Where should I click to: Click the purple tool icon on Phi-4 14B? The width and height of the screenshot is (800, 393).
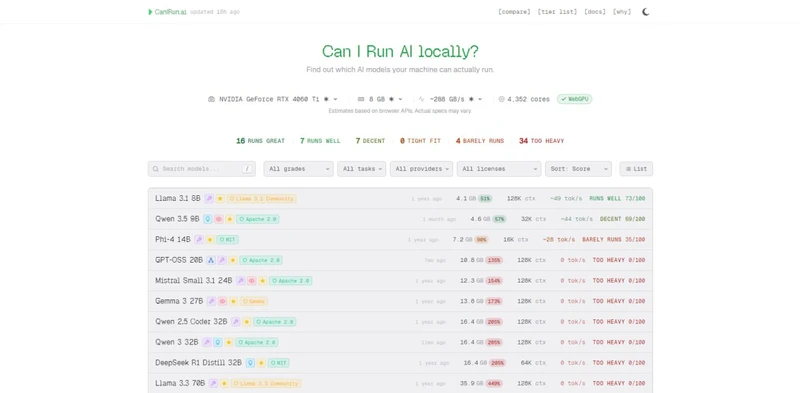199,239
